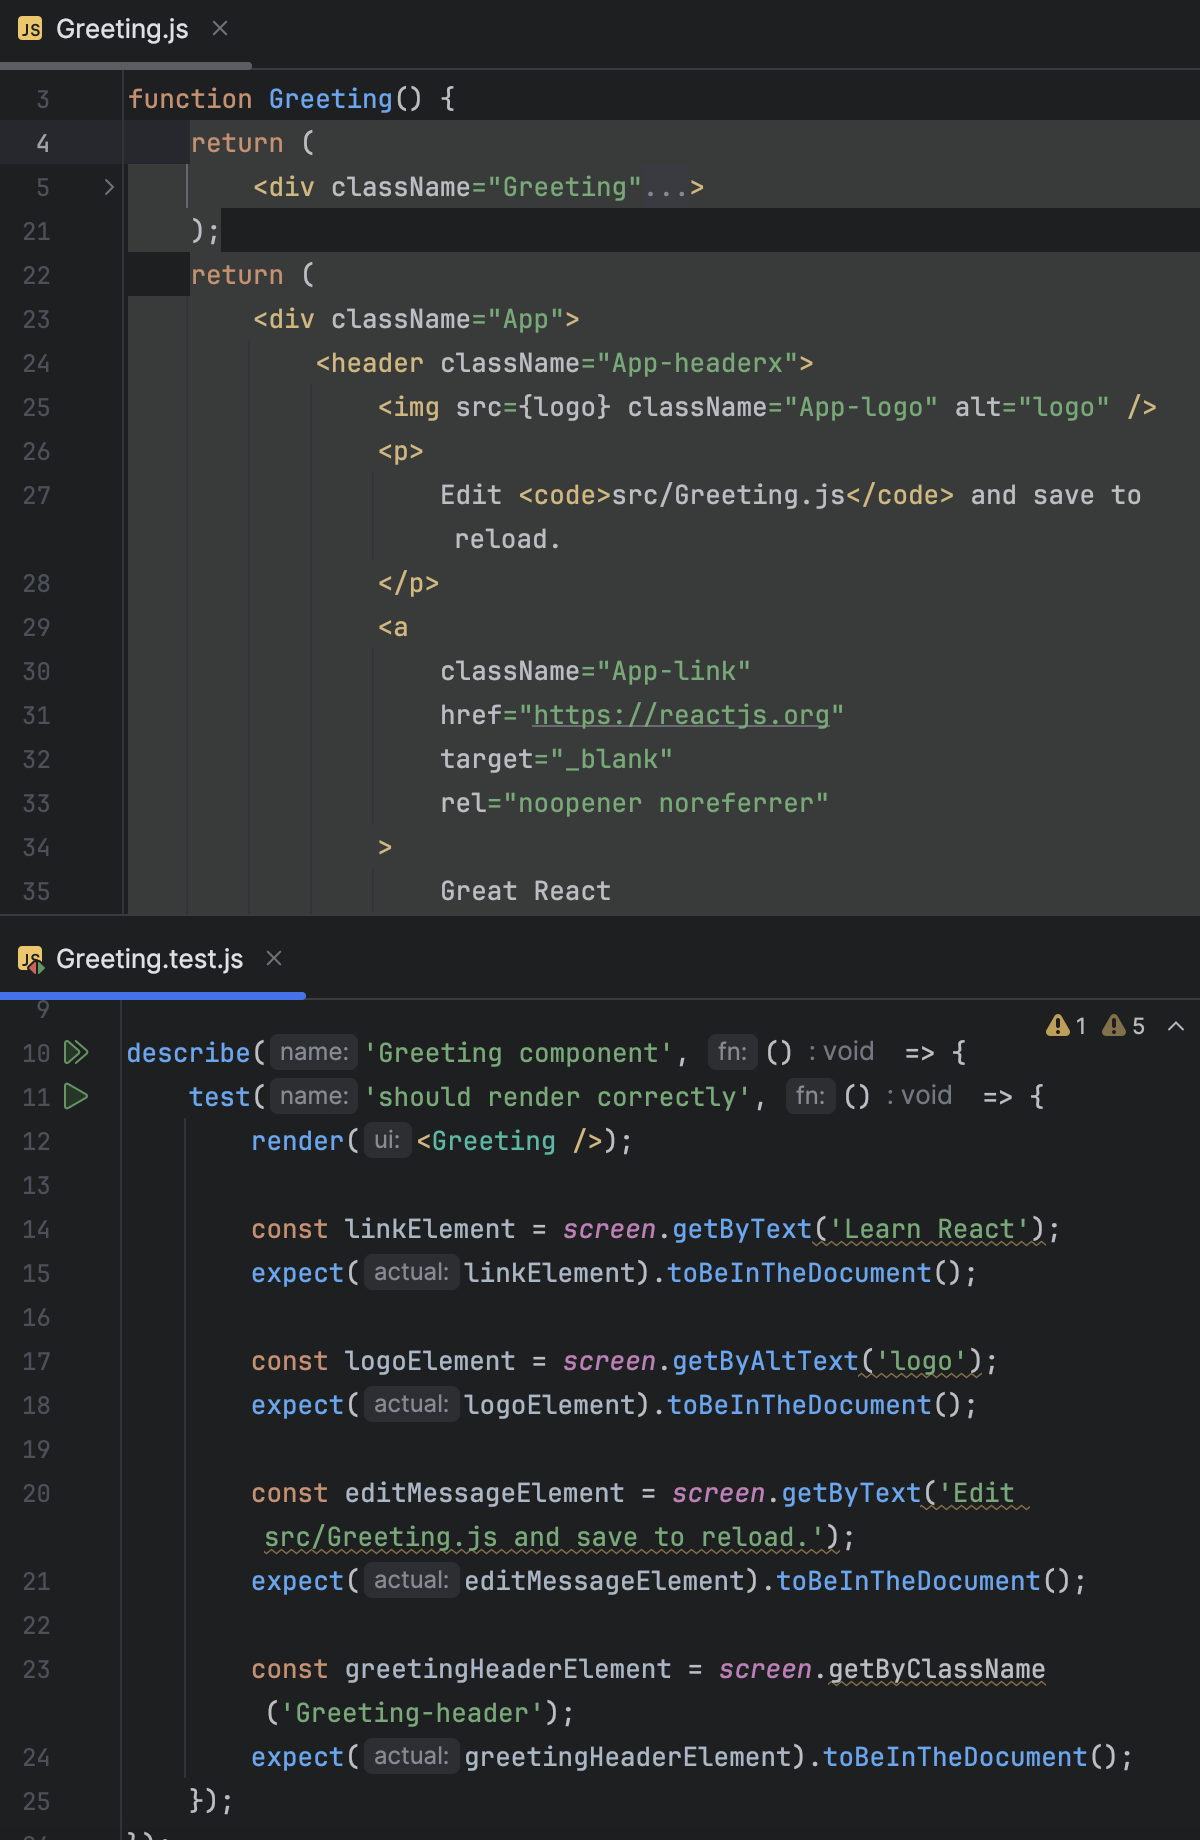The height and width of the screenshot is (1840, 1200).
Task: Click the yellow warning icon showing 1
Action: [1058, 1026]
